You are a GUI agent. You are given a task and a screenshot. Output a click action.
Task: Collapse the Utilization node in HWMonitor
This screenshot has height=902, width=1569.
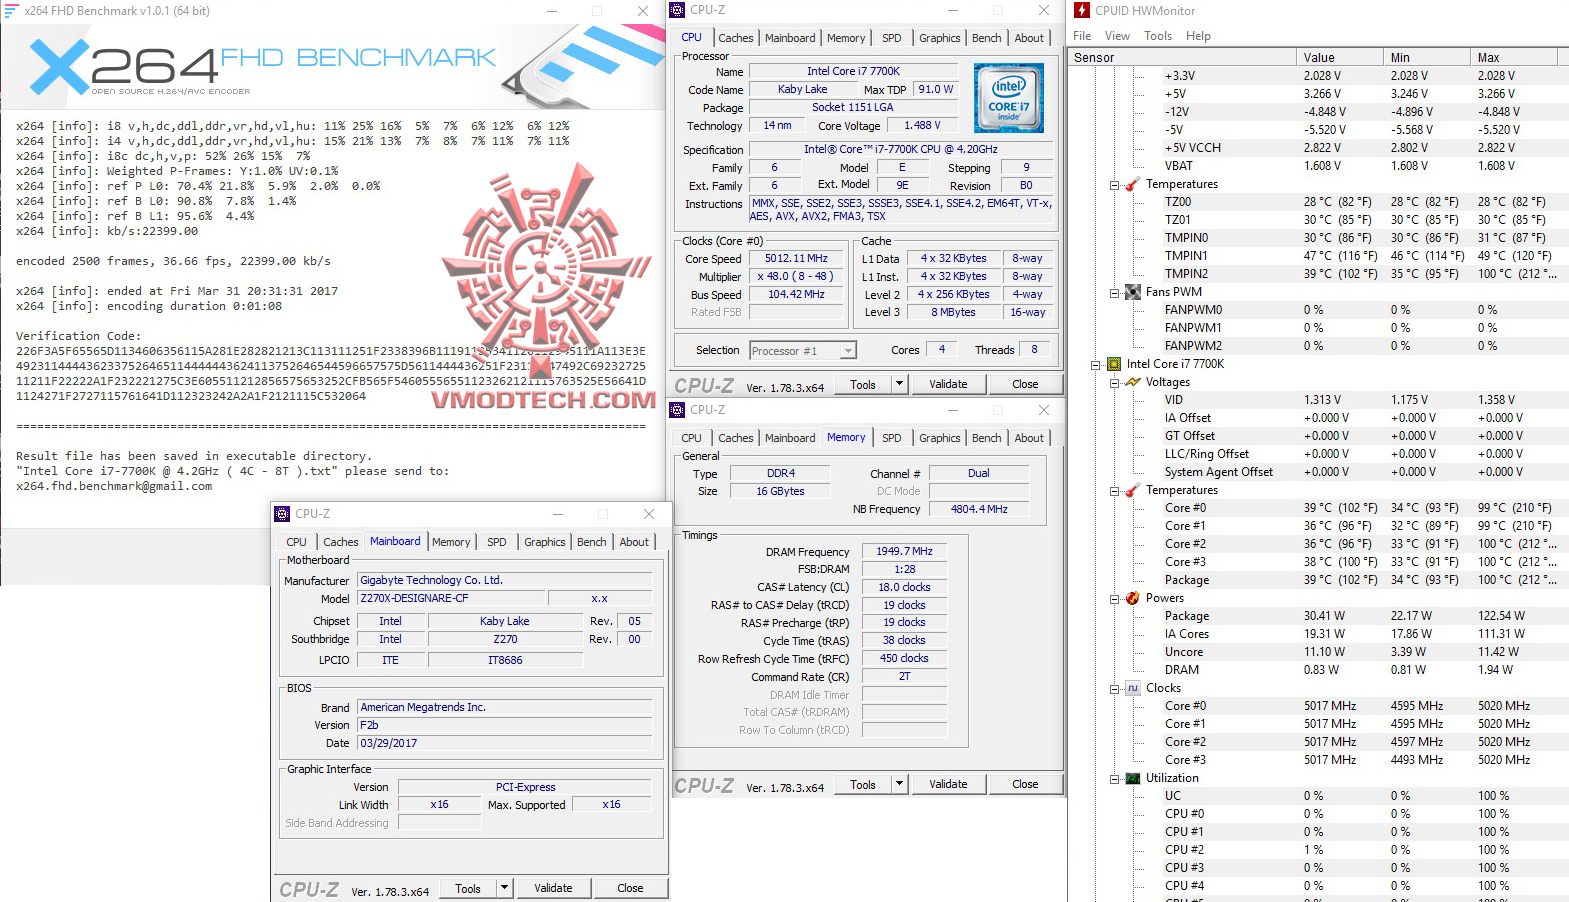pos(1115,779)
